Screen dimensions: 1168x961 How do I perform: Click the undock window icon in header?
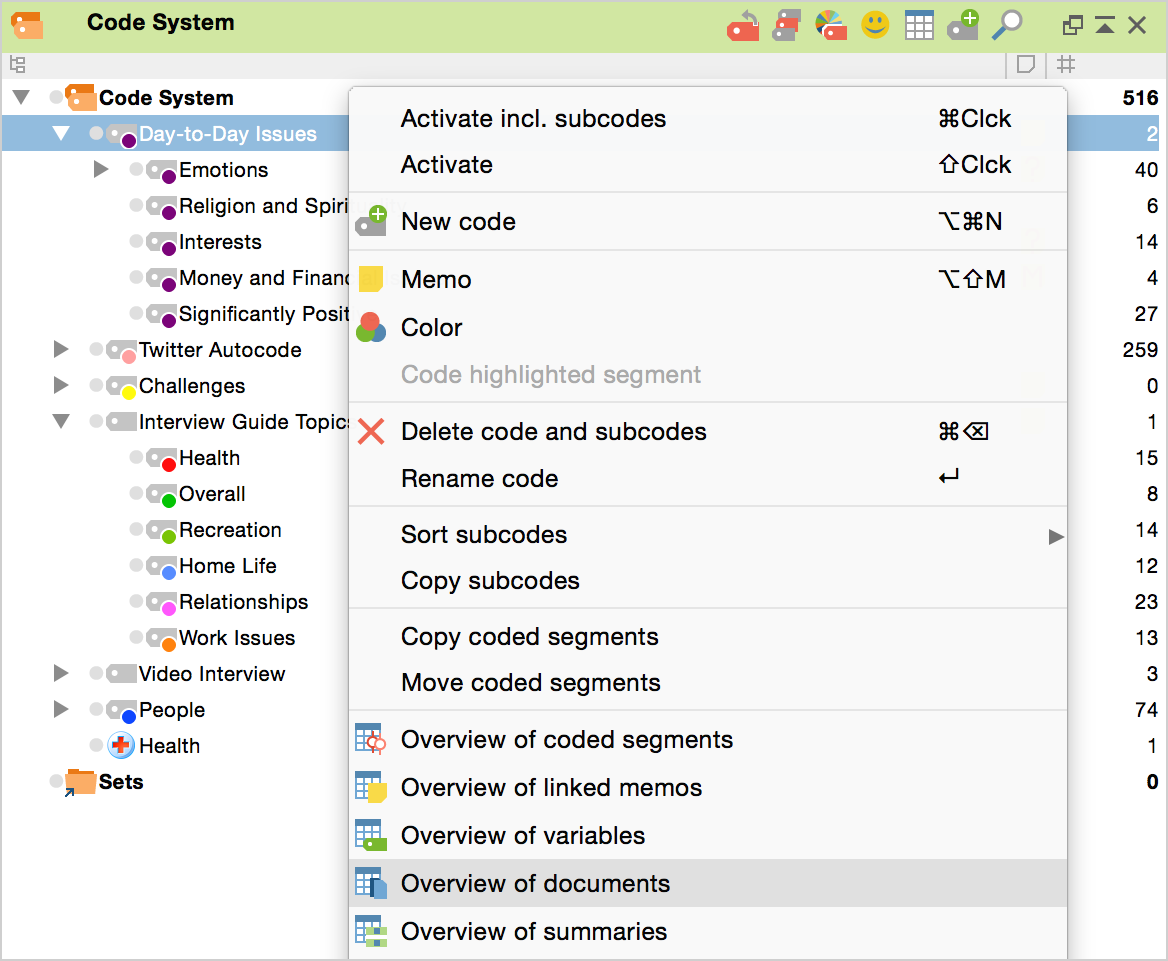1073,26
